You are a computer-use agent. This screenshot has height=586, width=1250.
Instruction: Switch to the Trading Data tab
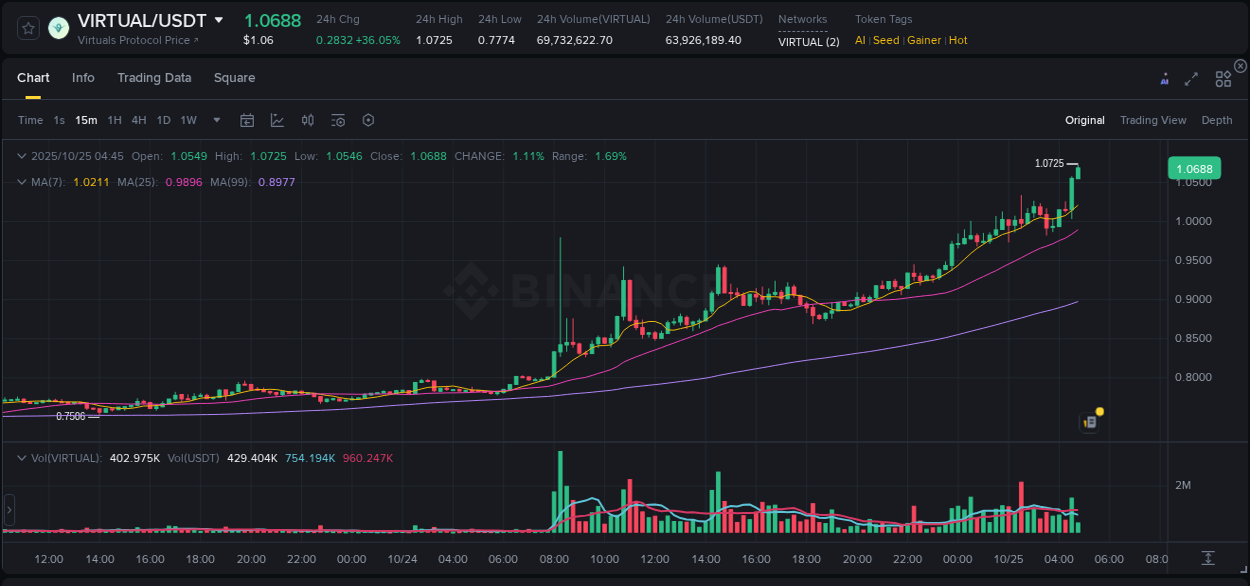(x=154, y=77)
